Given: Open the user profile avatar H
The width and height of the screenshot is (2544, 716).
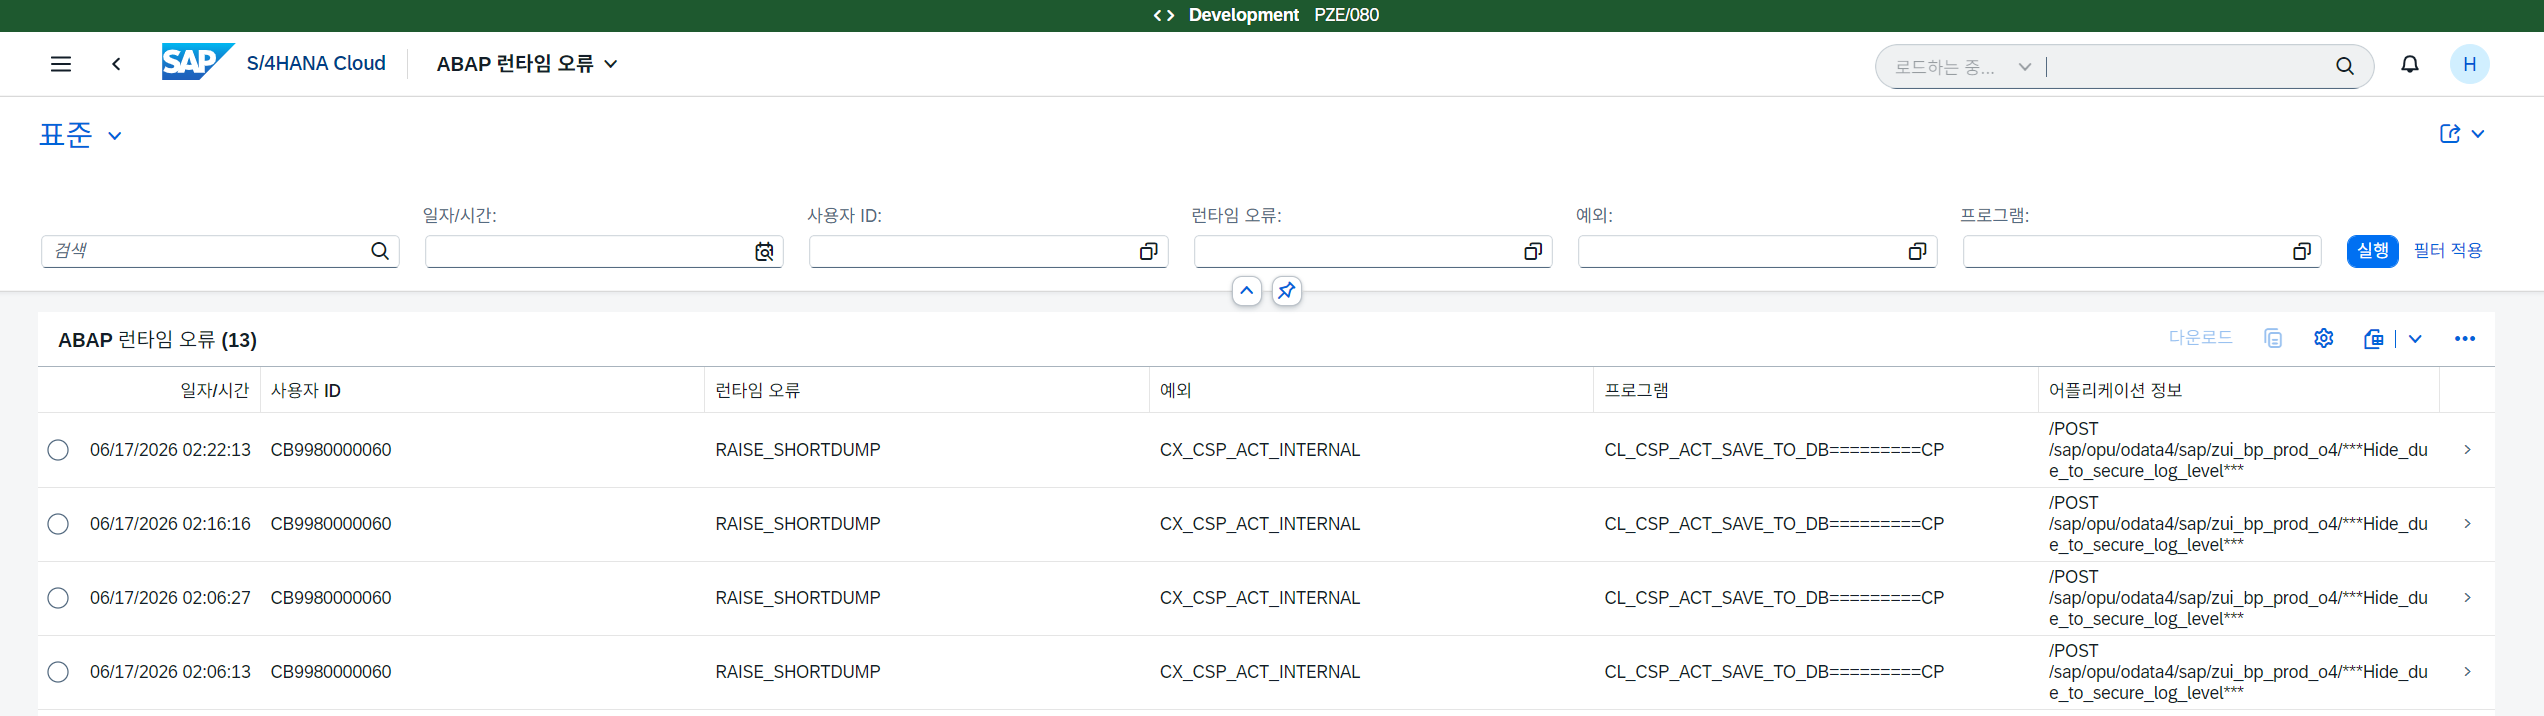Looking at the screenshot, I should (x=2469, y=64).
